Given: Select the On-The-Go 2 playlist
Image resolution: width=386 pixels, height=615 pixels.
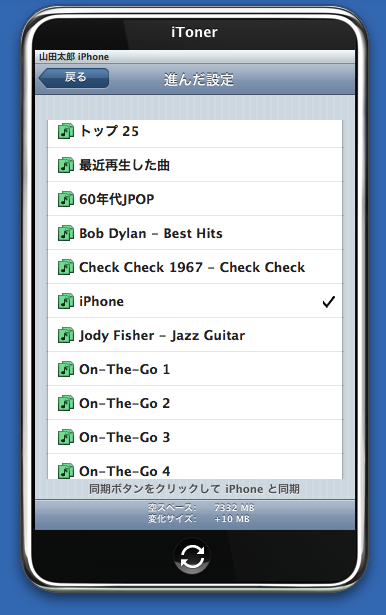Looking at the screenshot, I should [x=195, y=403].
